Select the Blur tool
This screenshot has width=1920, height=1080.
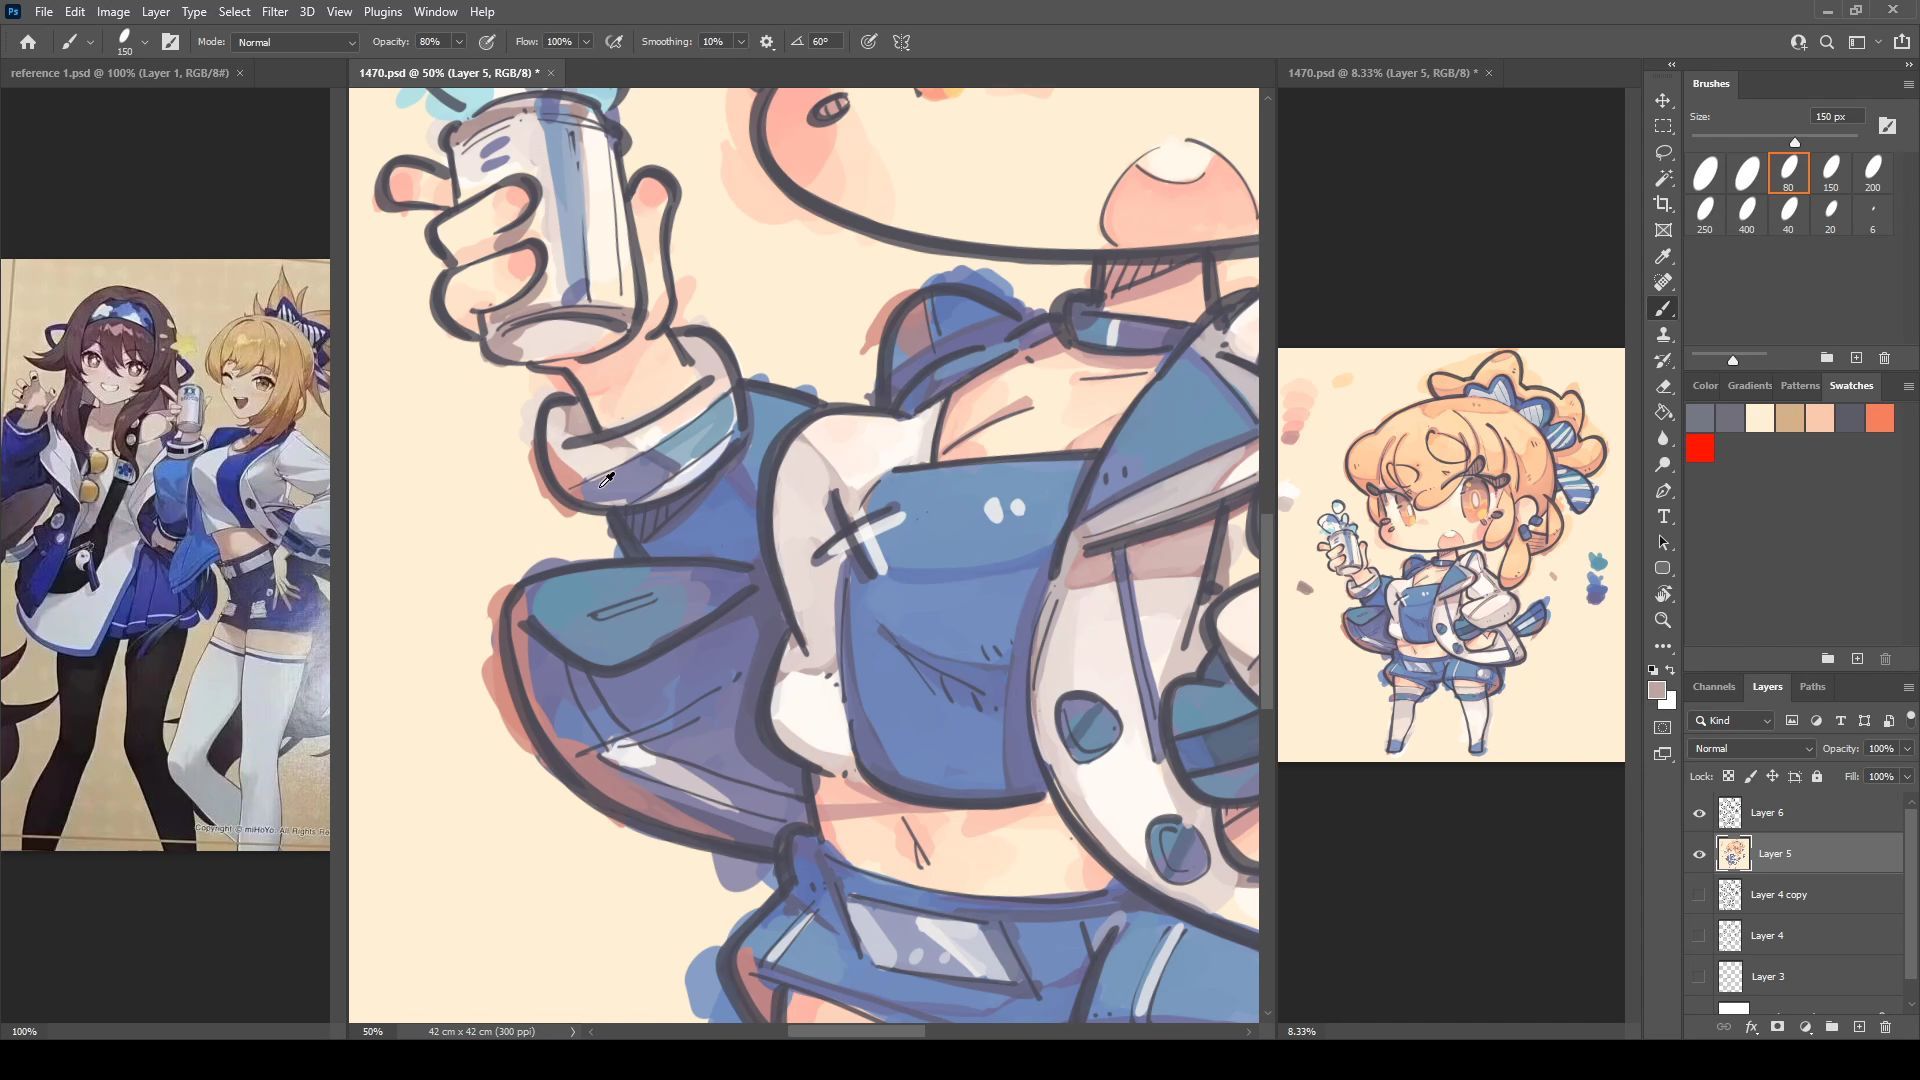1663,439
